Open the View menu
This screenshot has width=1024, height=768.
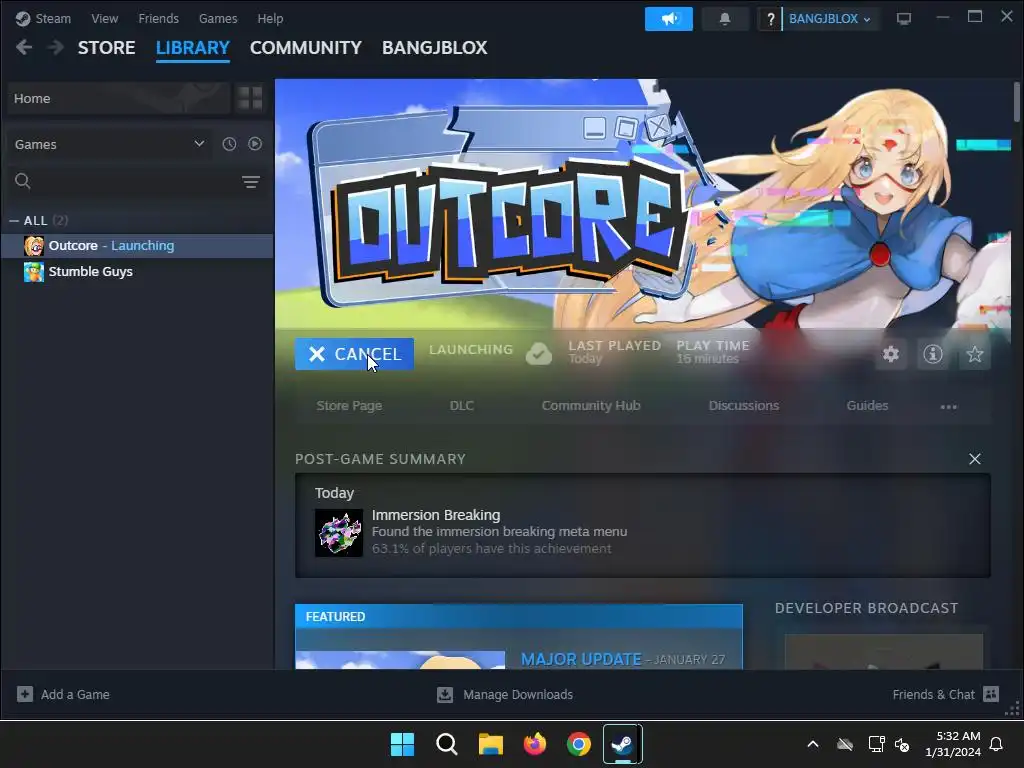[104, 19]
